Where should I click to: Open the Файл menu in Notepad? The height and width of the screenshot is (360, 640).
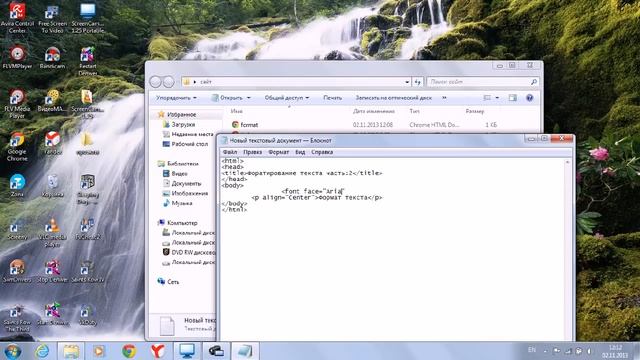pyautogui.click(x=230, y=152)
